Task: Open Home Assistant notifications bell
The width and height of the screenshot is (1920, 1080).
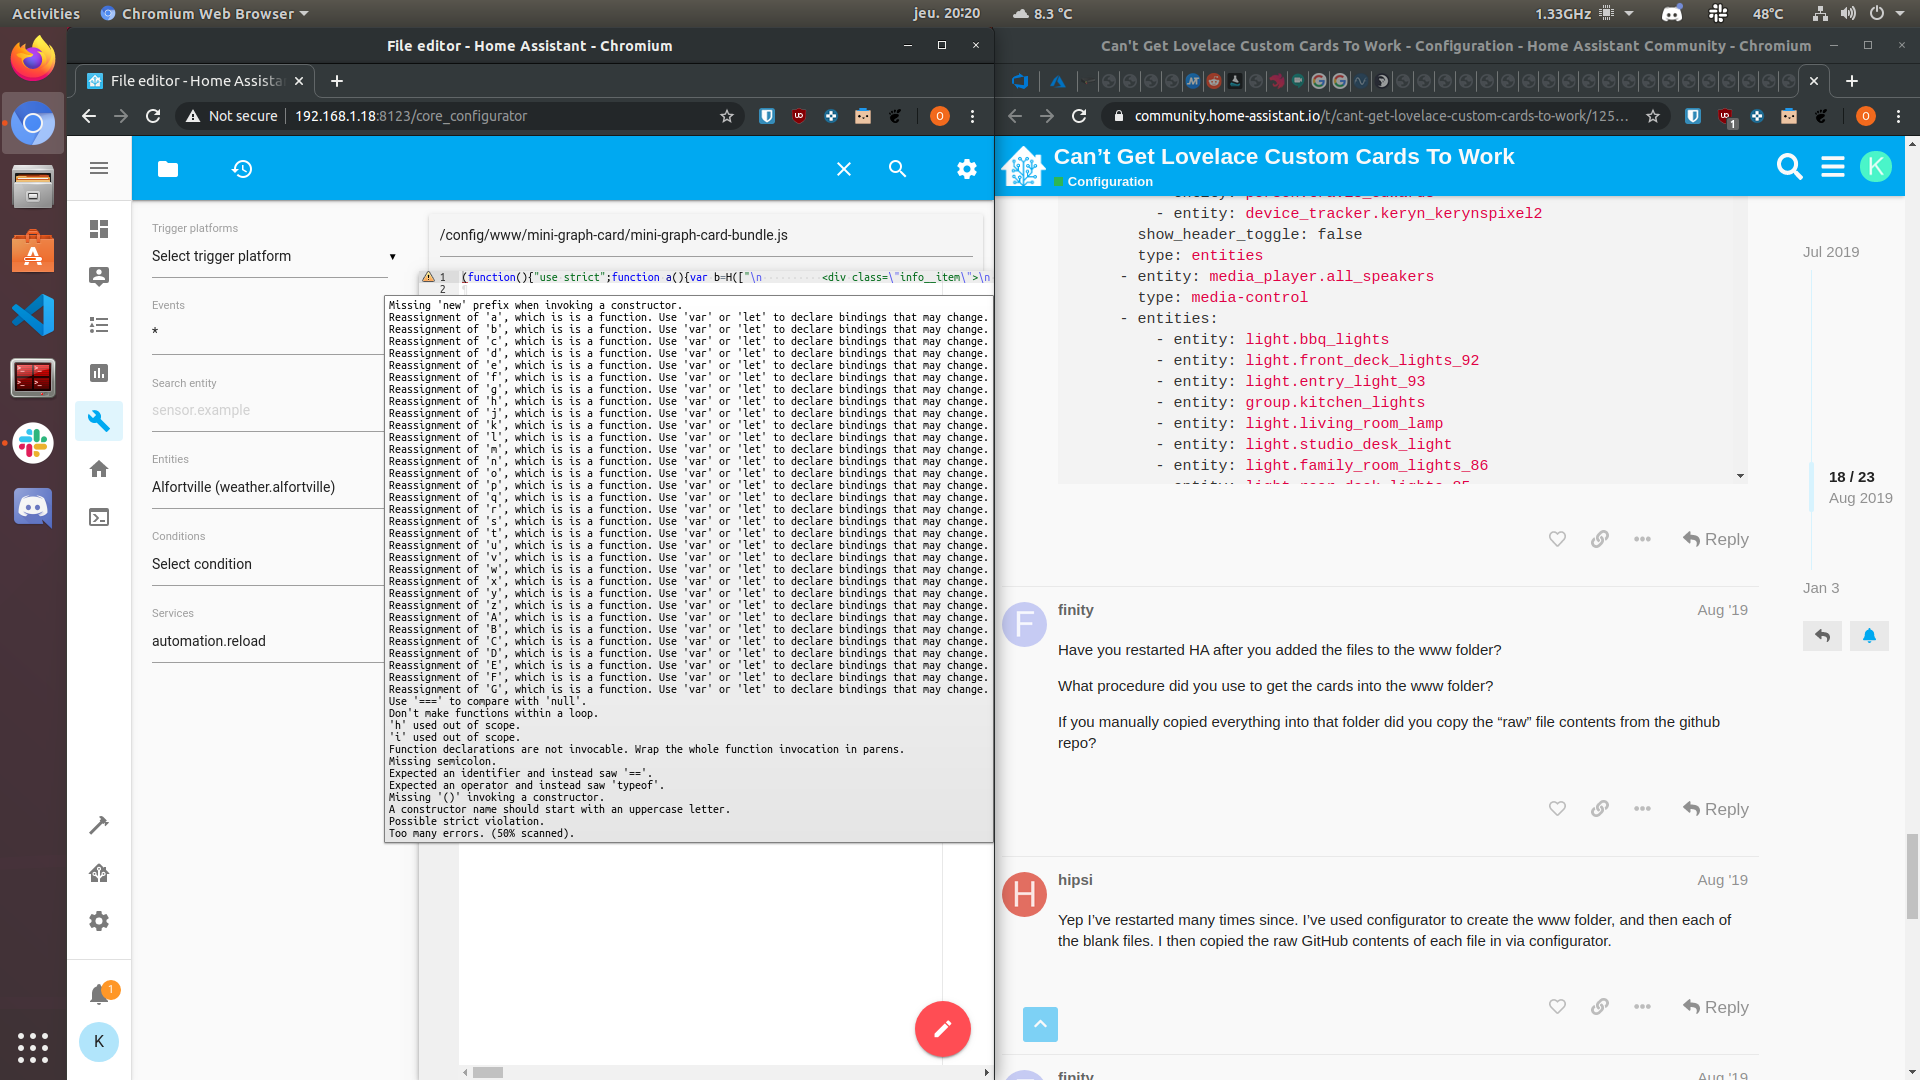Action: pyautogui.click(x=99, y=994)
